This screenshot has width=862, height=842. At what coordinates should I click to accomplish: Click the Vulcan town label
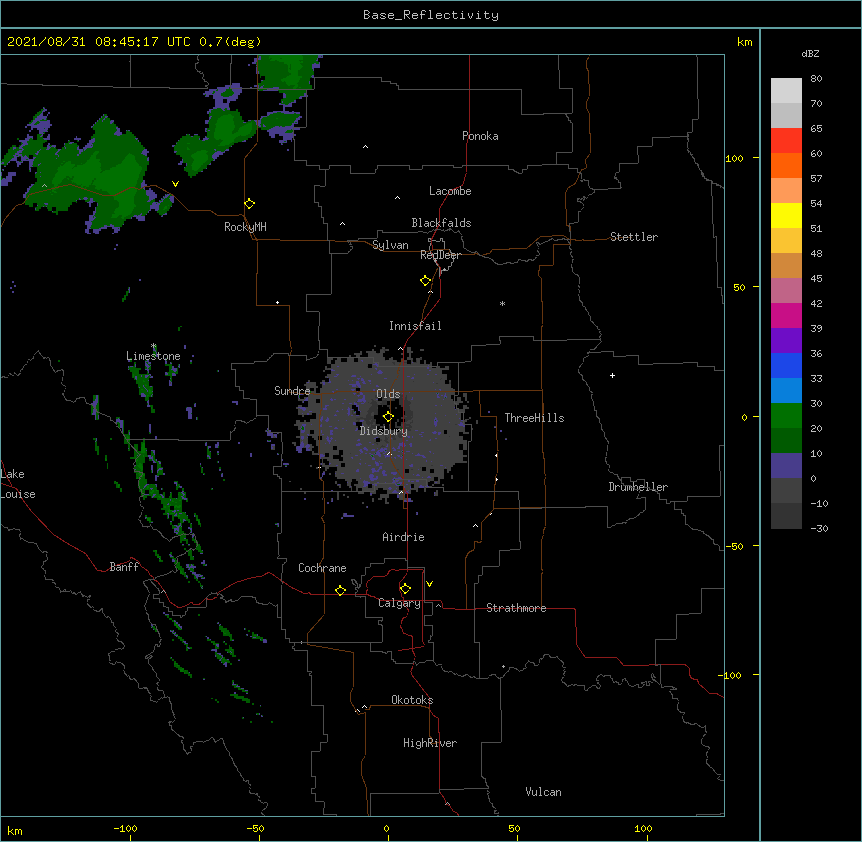pyautogui.click(x=543, y=792)
